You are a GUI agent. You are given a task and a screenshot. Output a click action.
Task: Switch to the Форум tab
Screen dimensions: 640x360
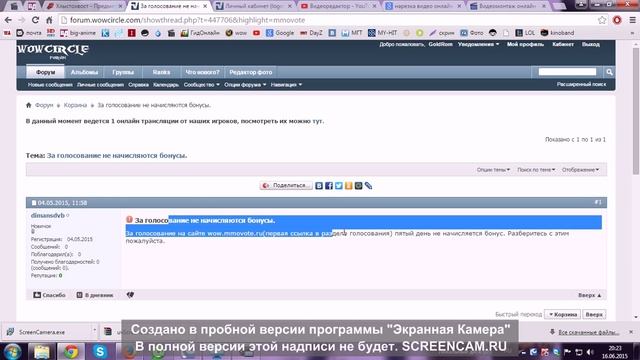click(x=45, y=72)
